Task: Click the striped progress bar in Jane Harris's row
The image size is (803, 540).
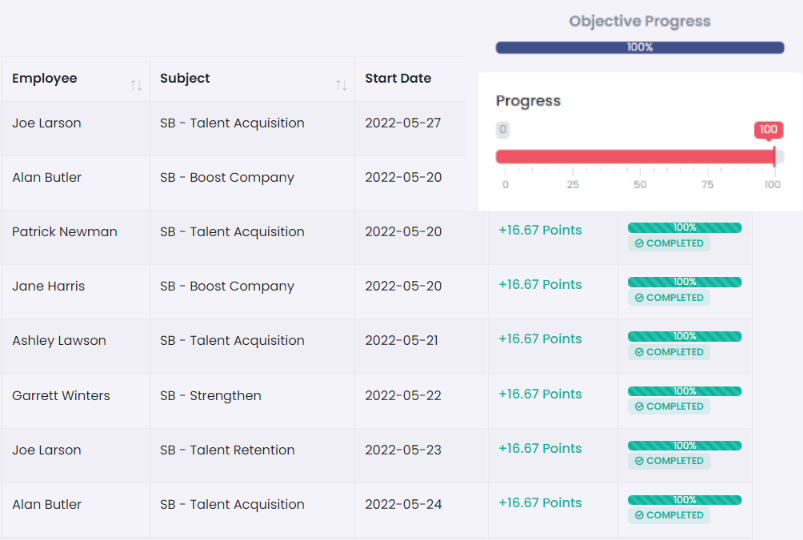Action: [x=685, y=282]
